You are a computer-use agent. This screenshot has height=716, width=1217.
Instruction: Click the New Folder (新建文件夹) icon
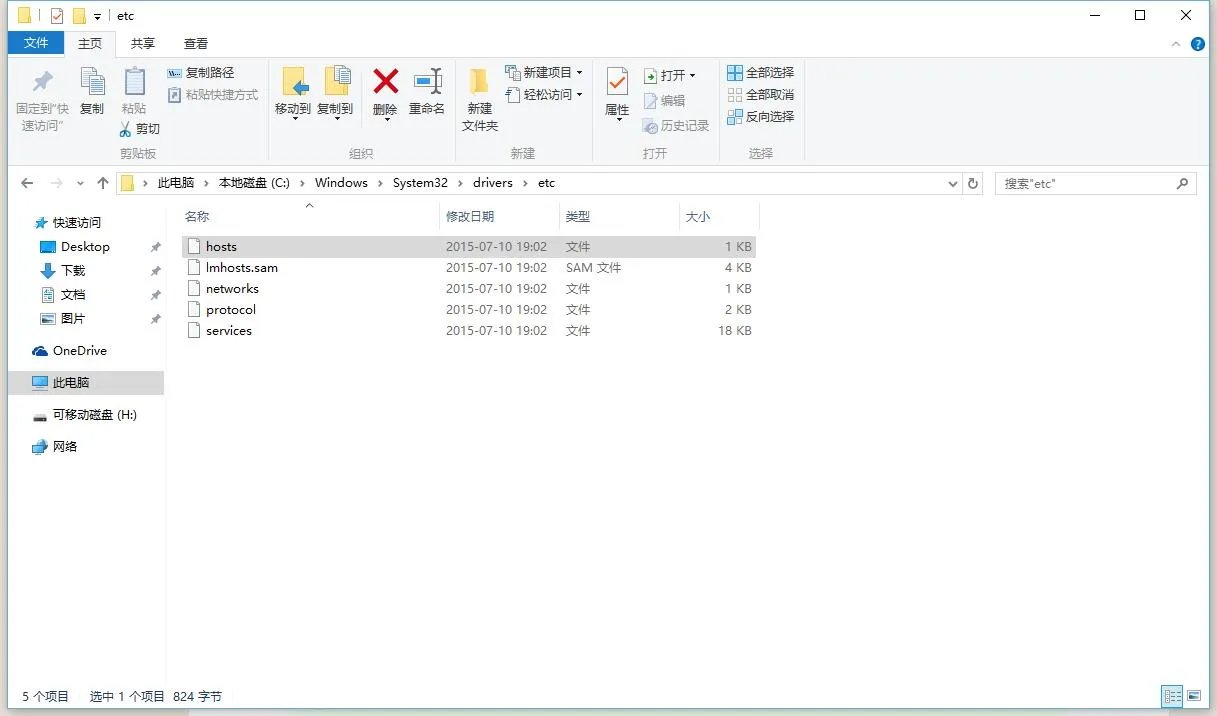click(479, 95)
